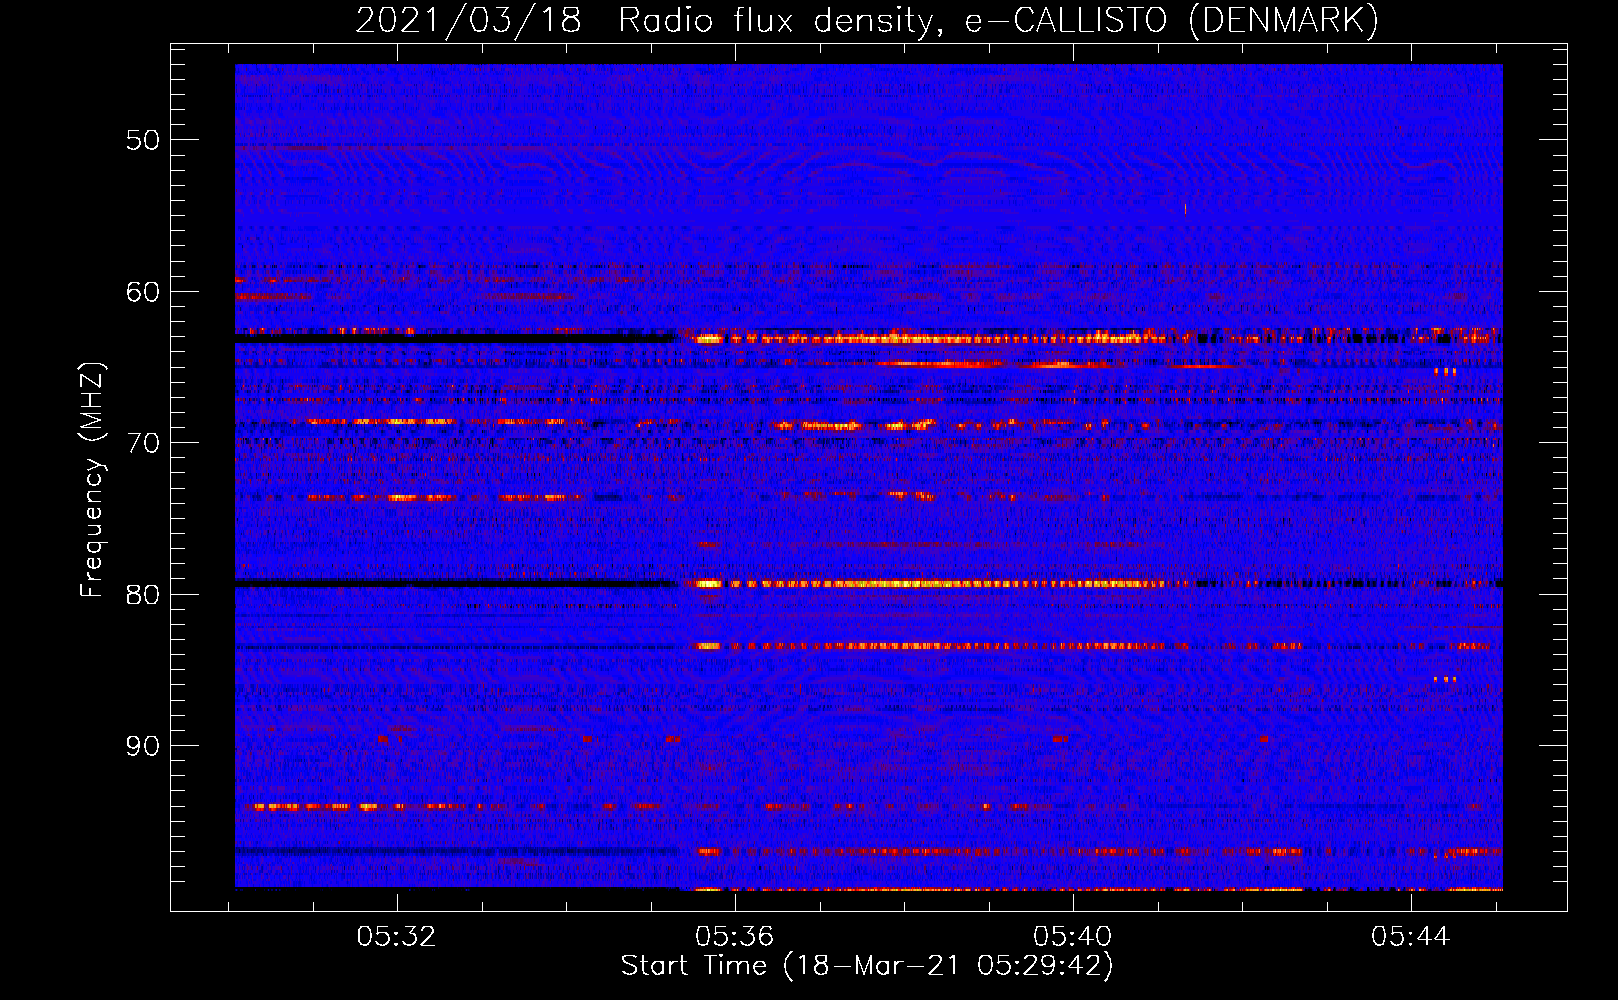The height and width of the screenshot is (1000, 1618).
Task: Click the bright emission band just above 63 MHz
Action: (x=930, y=339)
